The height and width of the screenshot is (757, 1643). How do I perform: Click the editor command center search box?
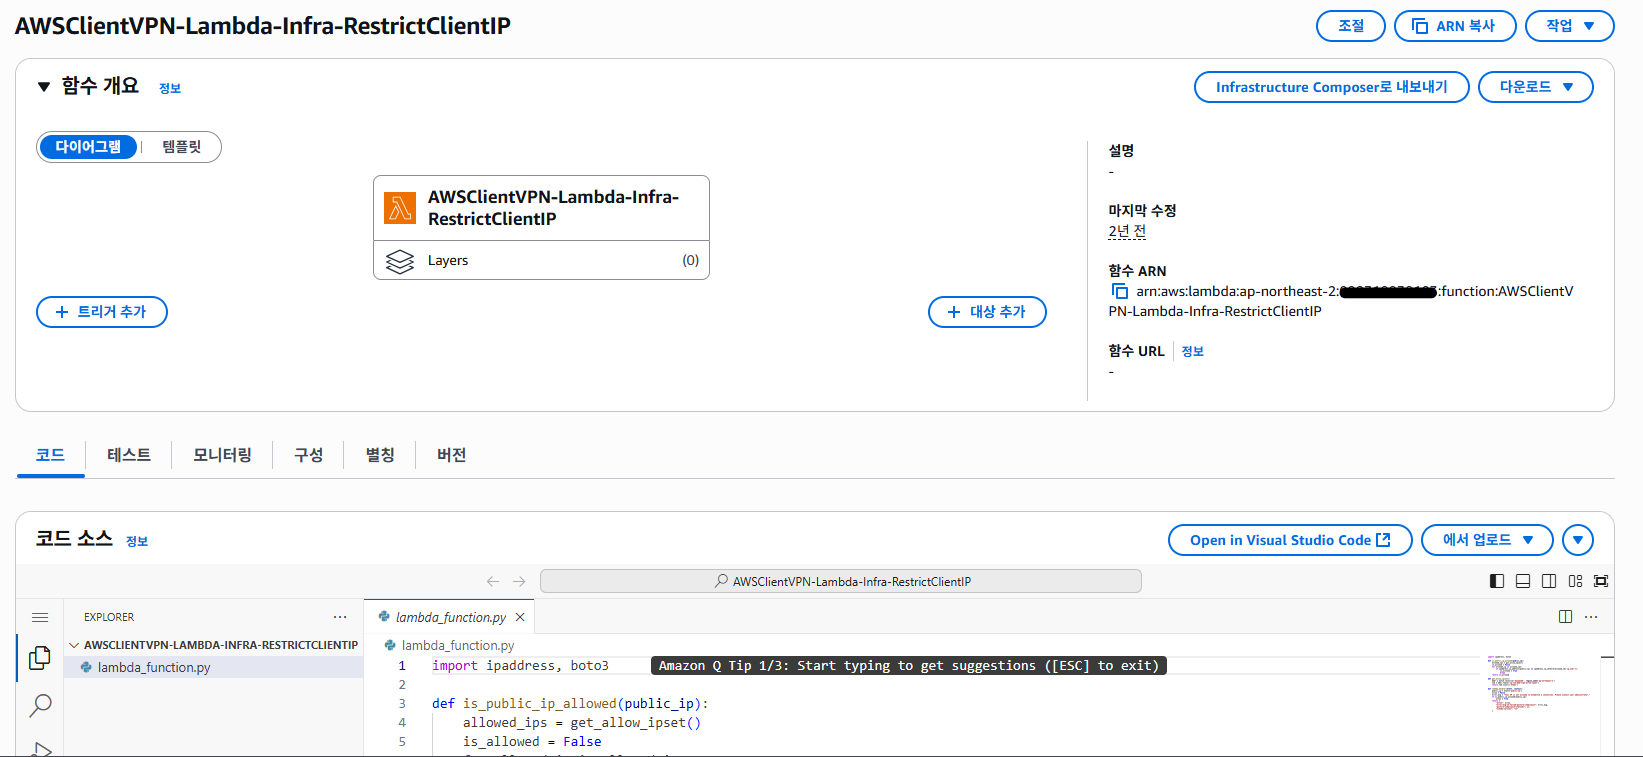coord(840,581)
